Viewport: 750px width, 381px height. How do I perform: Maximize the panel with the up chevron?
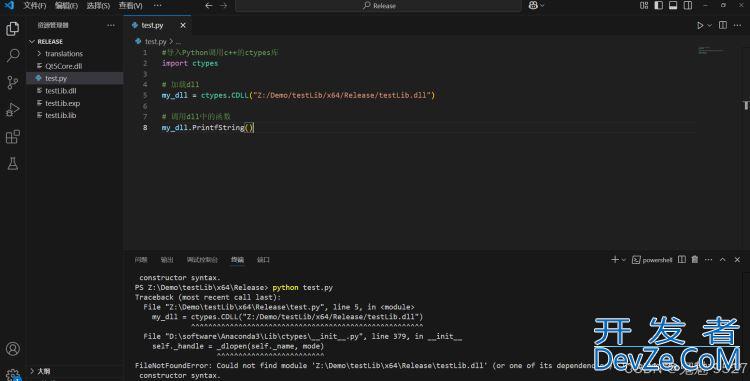click(723, 260)
